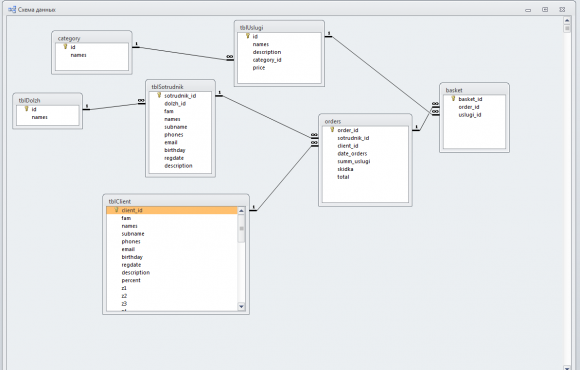Select the uslugi_id field in basket table

469,115
